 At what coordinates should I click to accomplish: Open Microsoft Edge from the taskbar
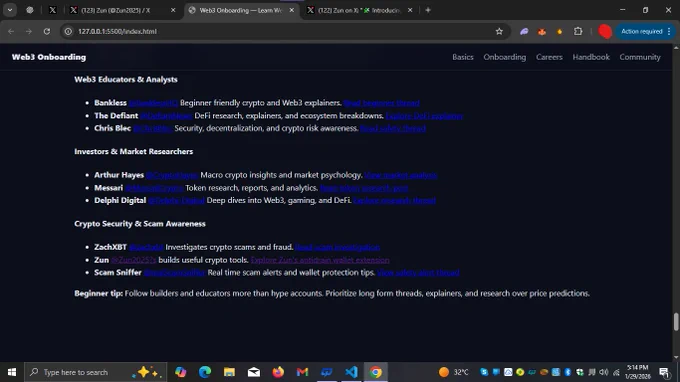point(205,372)
